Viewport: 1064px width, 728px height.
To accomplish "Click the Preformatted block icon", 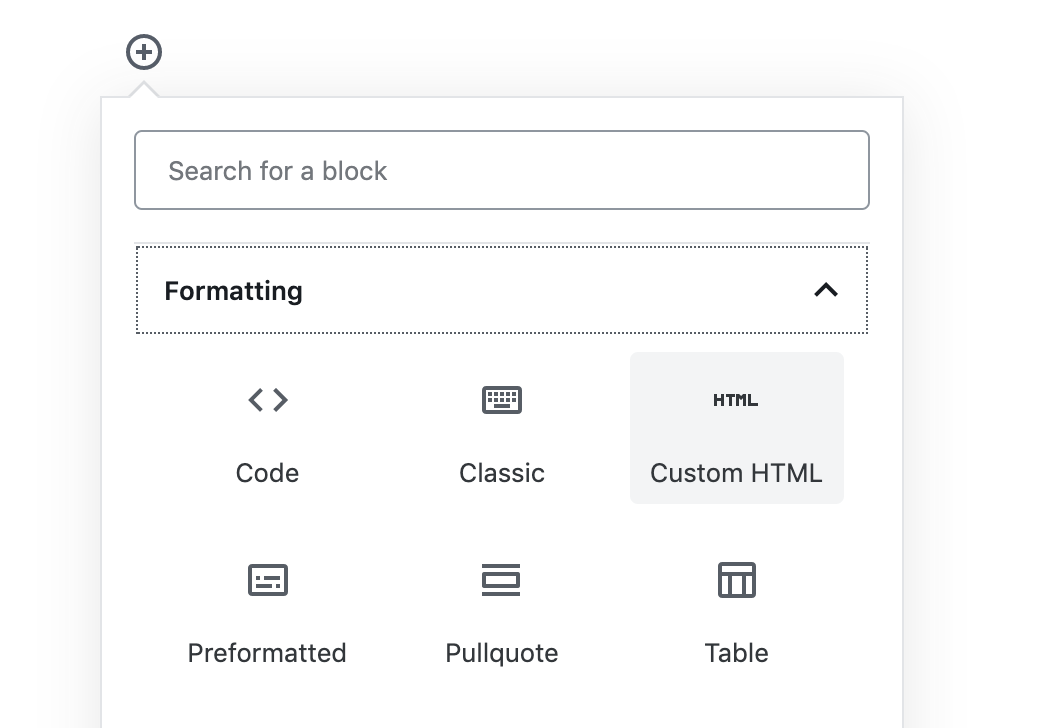I will (x=267, y=580).
